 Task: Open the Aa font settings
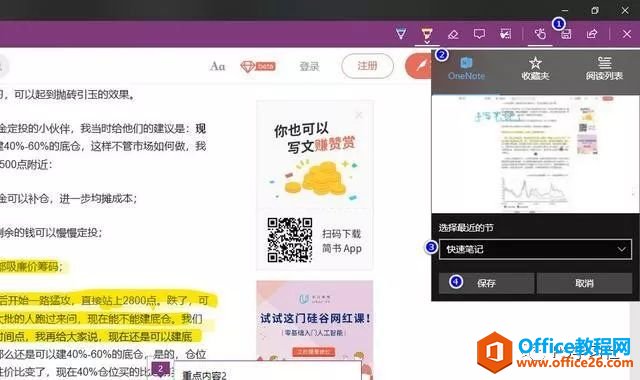(217, 66)
